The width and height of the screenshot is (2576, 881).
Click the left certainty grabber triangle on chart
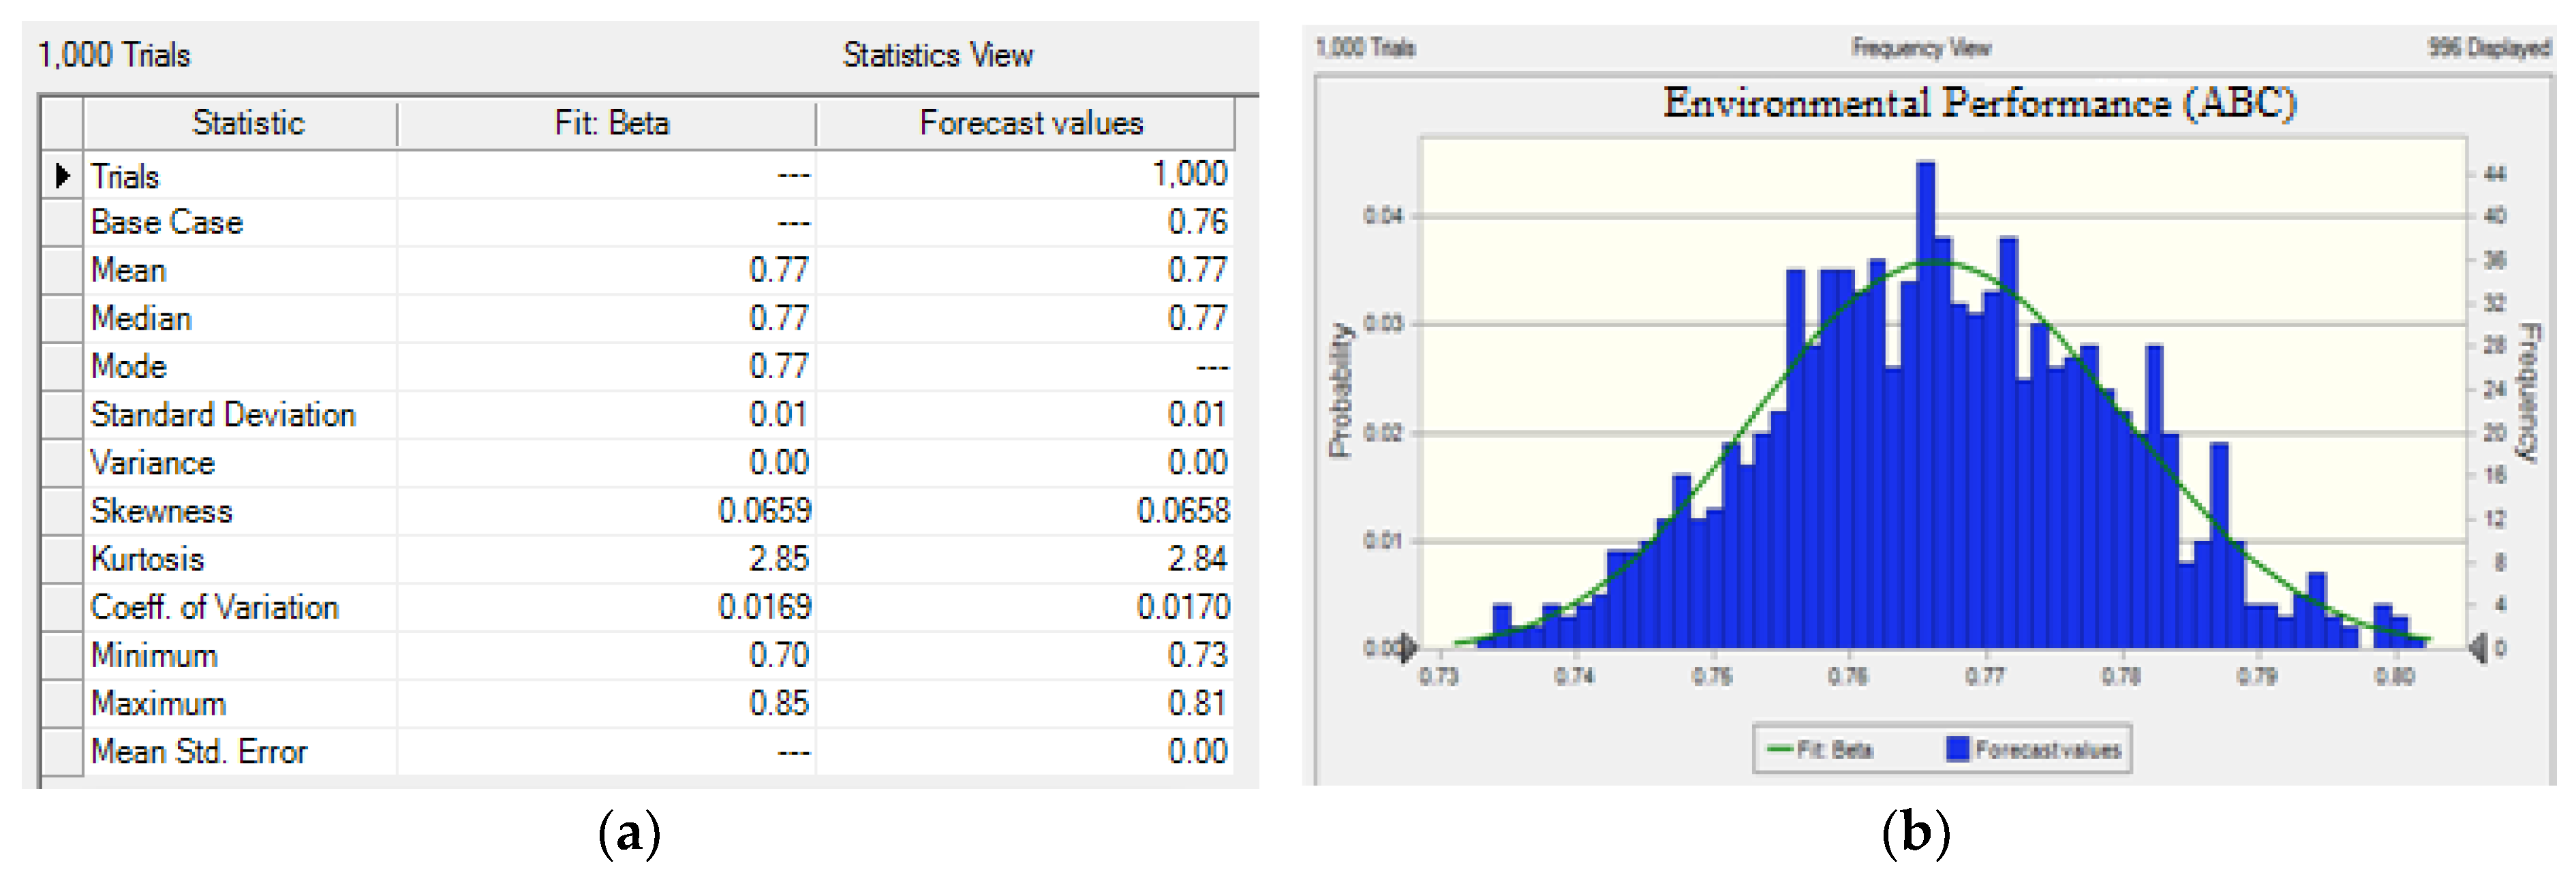coord(1407,648)
